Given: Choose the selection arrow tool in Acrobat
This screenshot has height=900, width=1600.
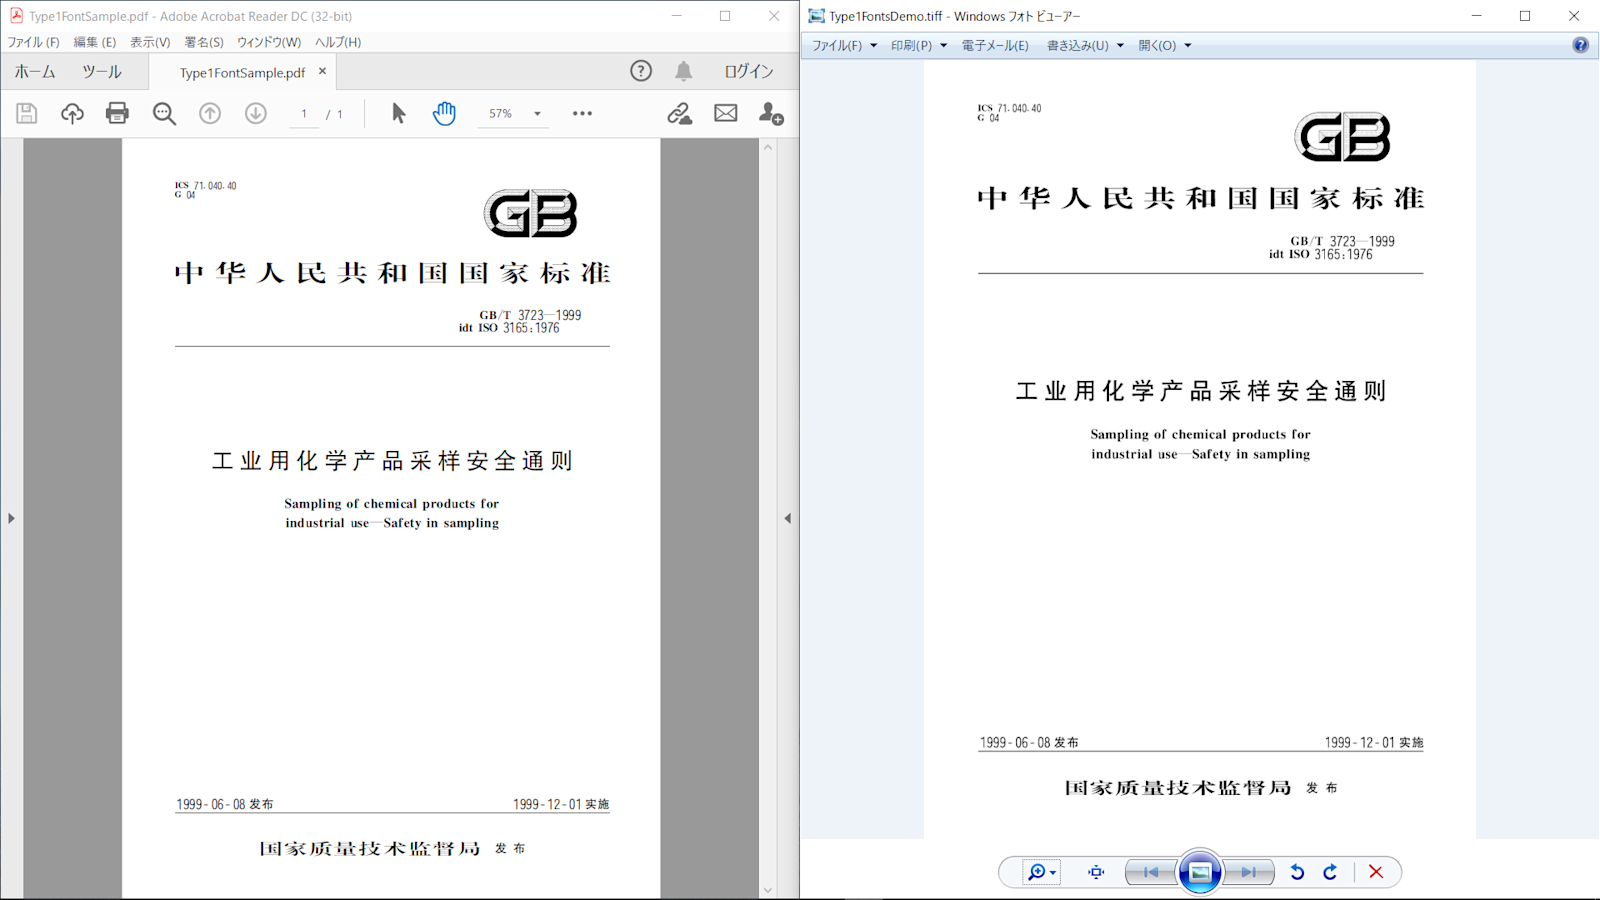Looking at the screenshot, I should 398,113.
